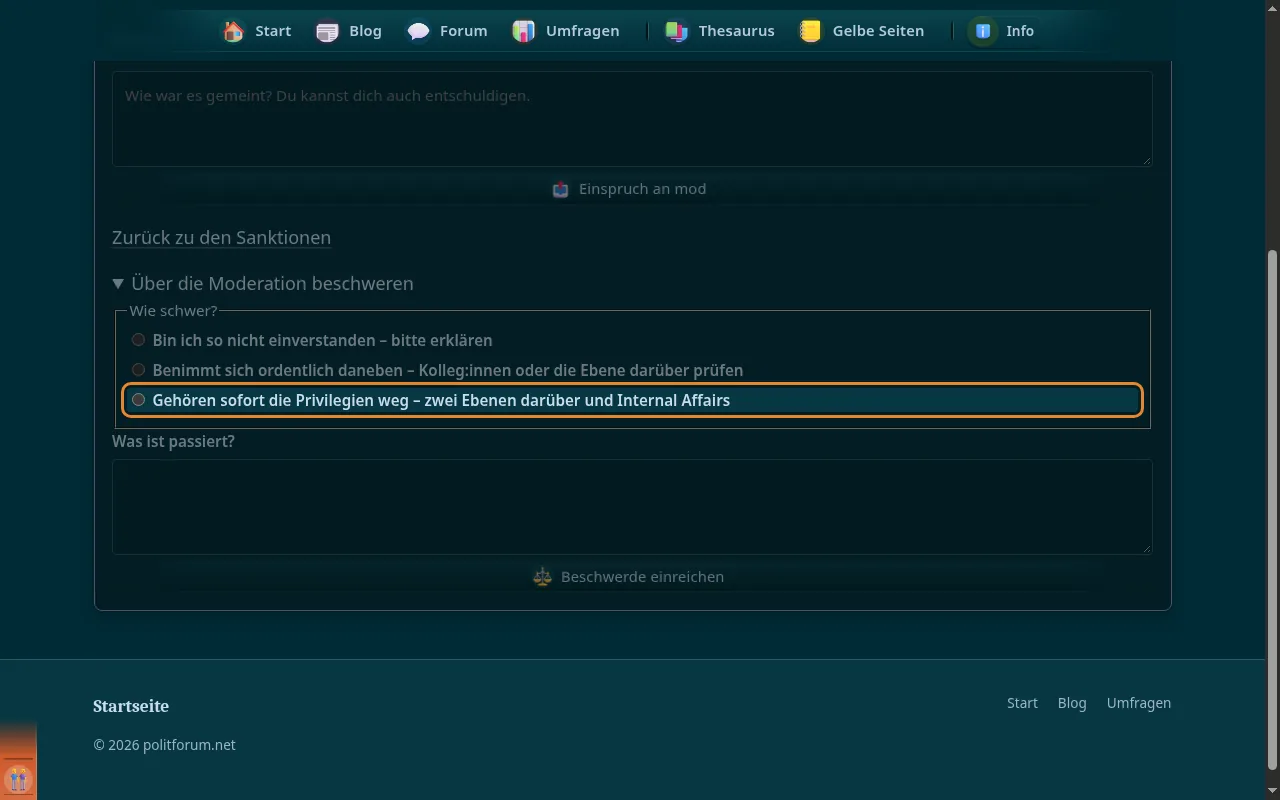
Task: Click the vertical page scrollbar thumb
Action: point(1272,510)
